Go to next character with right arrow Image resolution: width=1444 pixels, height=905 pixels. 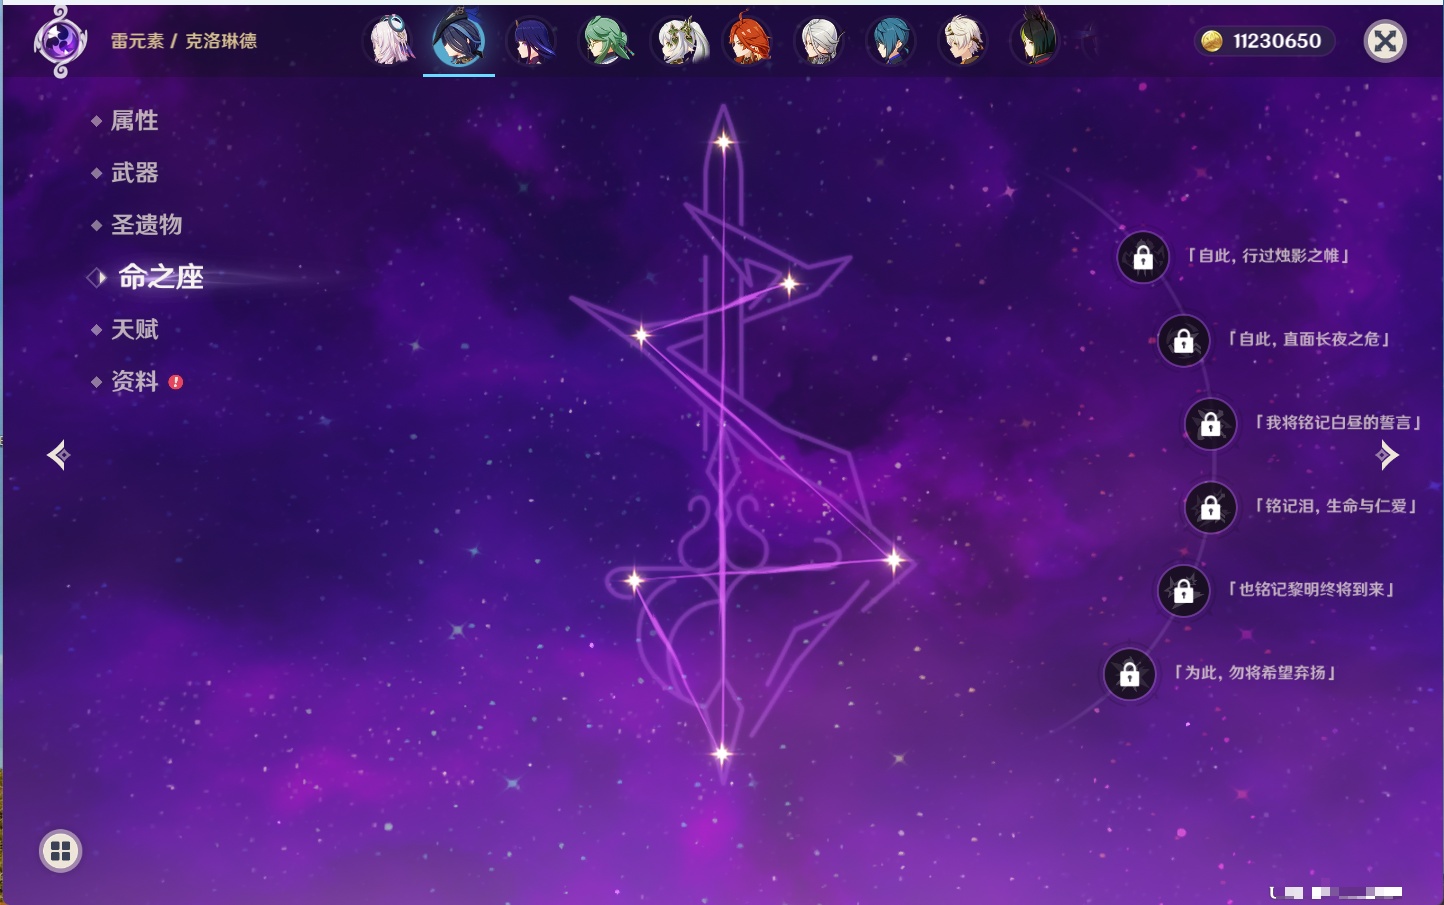point(1387,455)
